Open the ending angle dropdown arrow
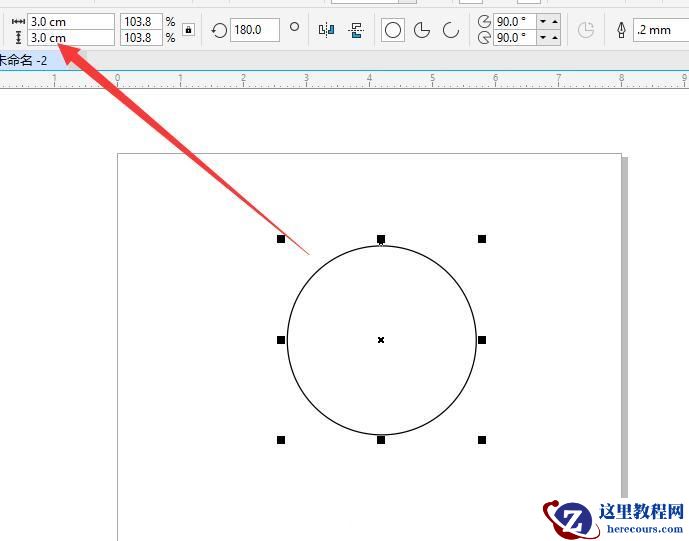 543,38
